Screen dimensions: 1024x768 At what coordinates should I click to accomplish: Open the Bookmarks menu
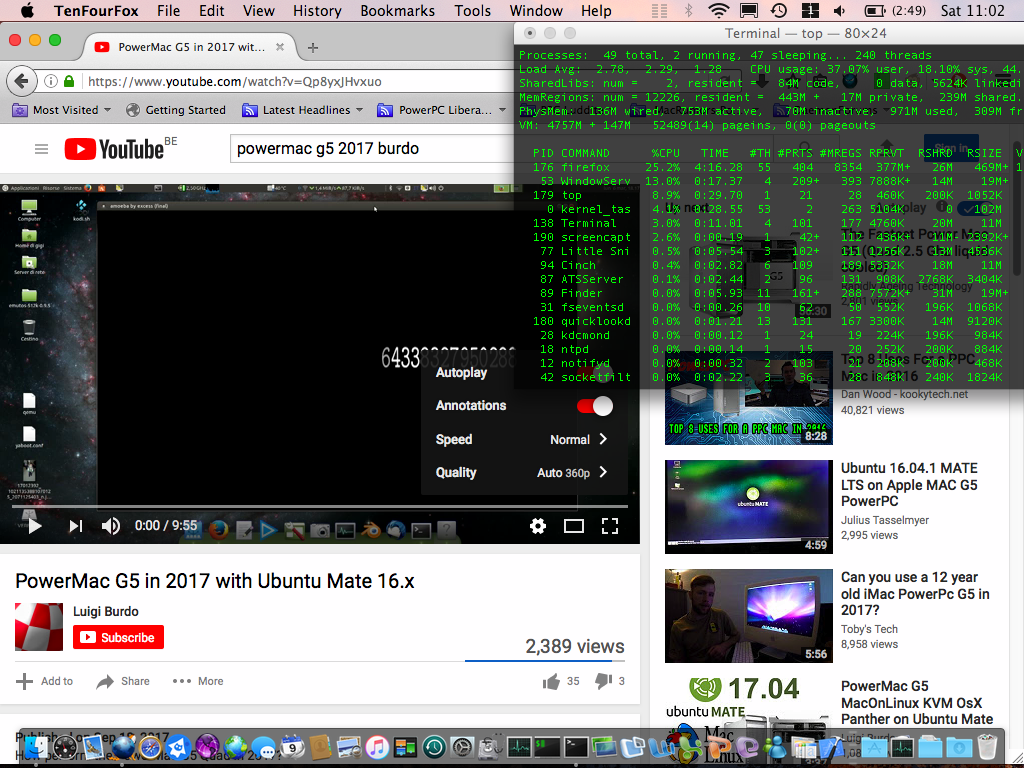398,11
